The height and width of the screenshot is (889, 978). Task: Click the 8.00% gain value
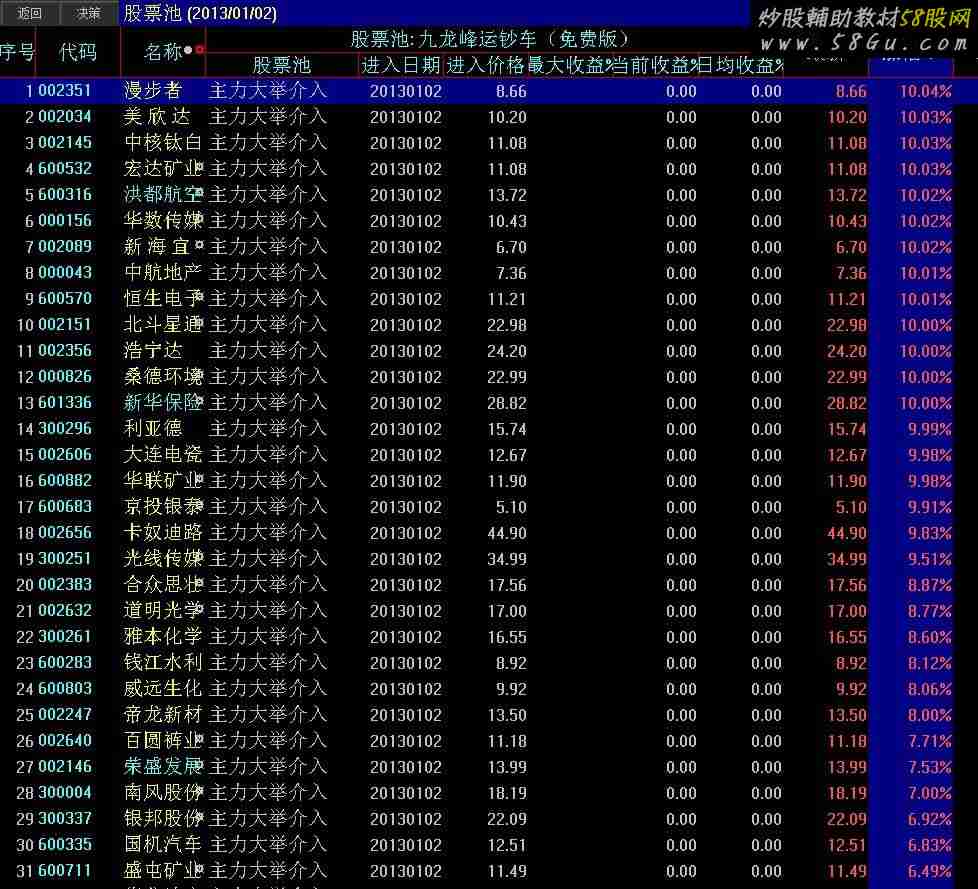point(929,715)
